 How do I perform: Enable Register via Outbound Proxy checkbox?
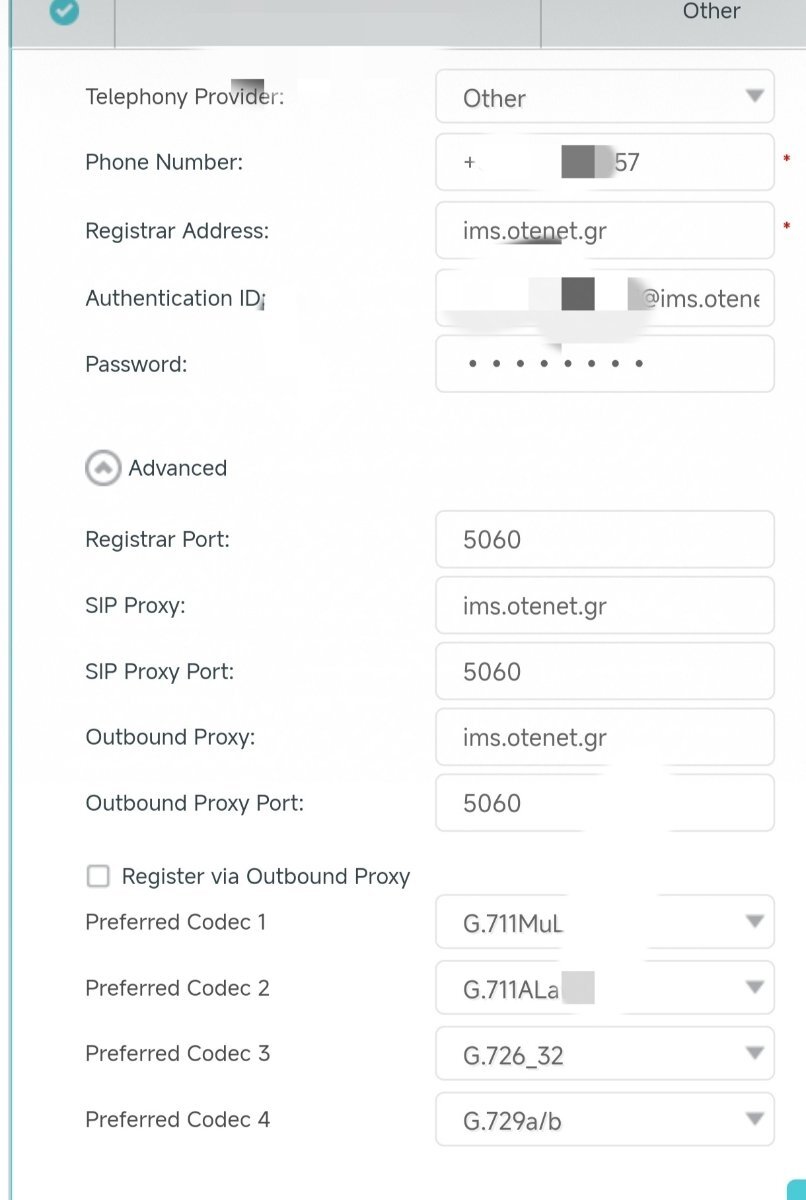(x=98, y=877)
